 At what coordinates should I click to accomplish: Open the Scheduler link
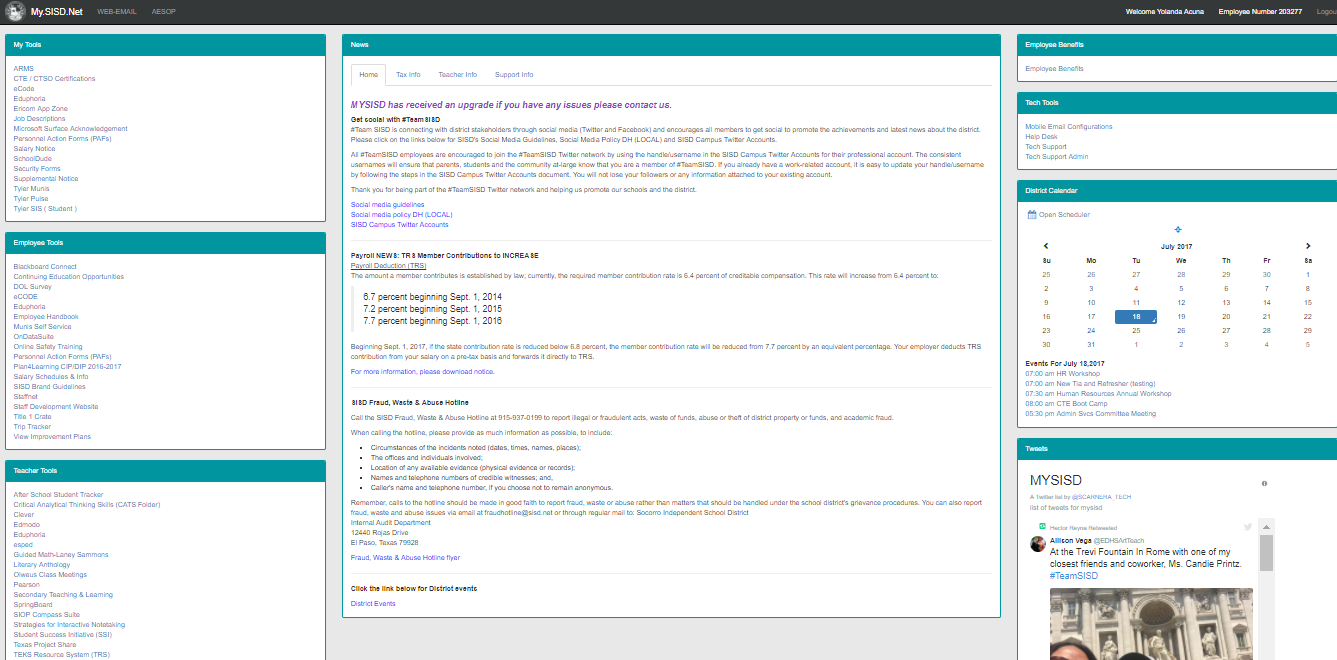1064,215
